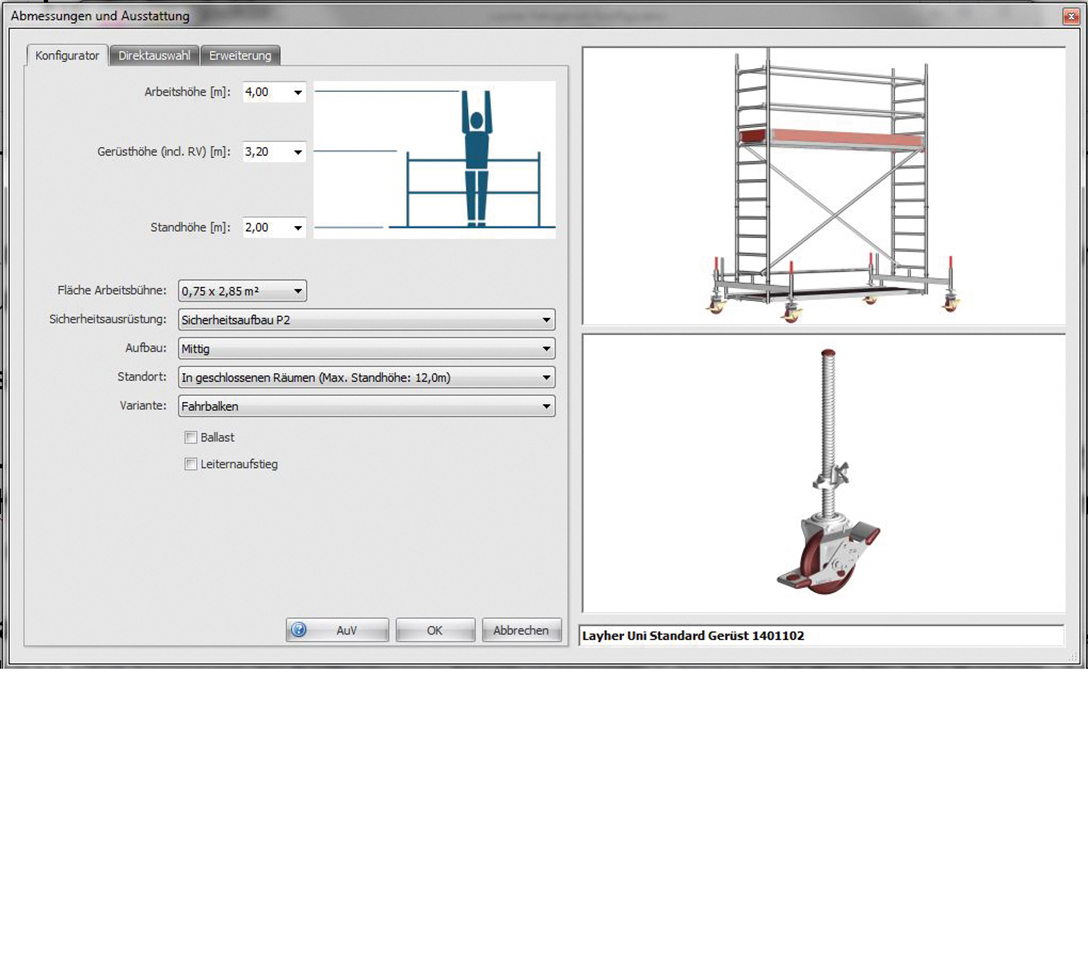Click the blue help icon on AuV button
The width and height of the screenshot is (1088, 976).
(299, 630)
